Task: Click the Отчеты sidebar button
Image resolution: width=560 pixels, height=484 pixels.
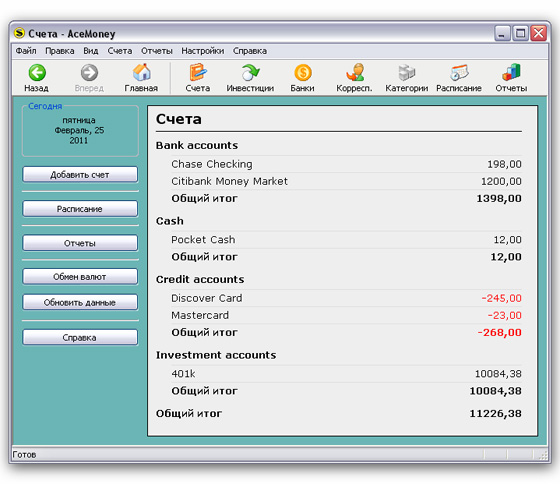Action: pyautogui.click(x=80, y=243)
